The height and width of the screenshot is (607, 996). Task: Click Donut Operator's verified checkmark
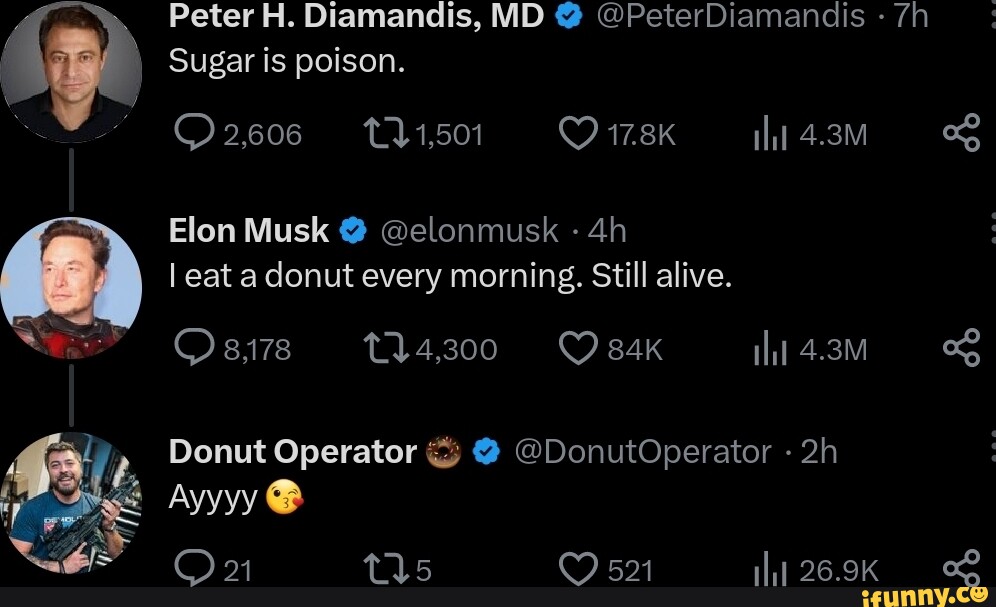tap(487, 451)
